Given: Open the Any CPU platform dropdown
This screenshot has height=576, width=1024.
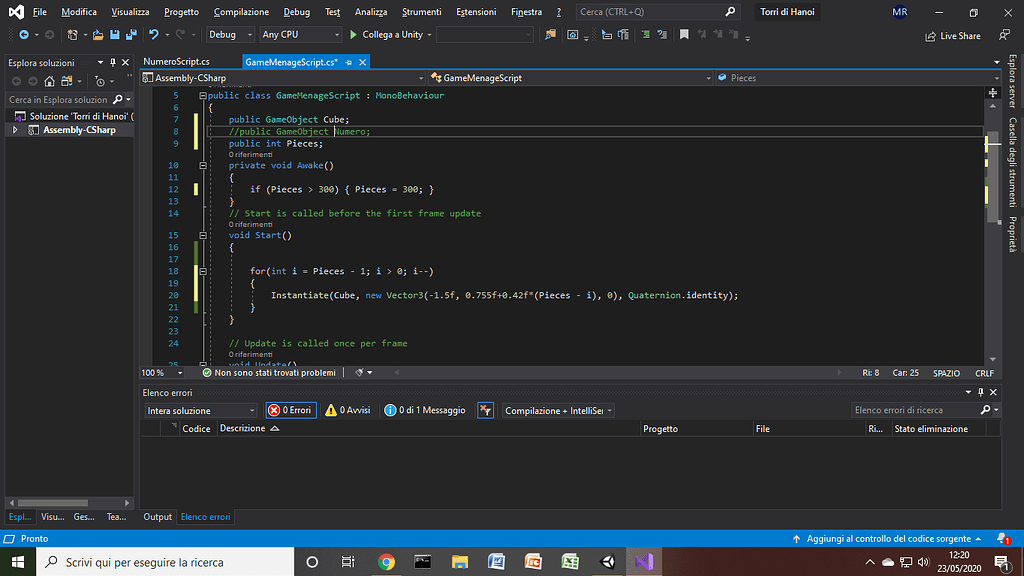Looking at the screenshot, I should 299,34.
